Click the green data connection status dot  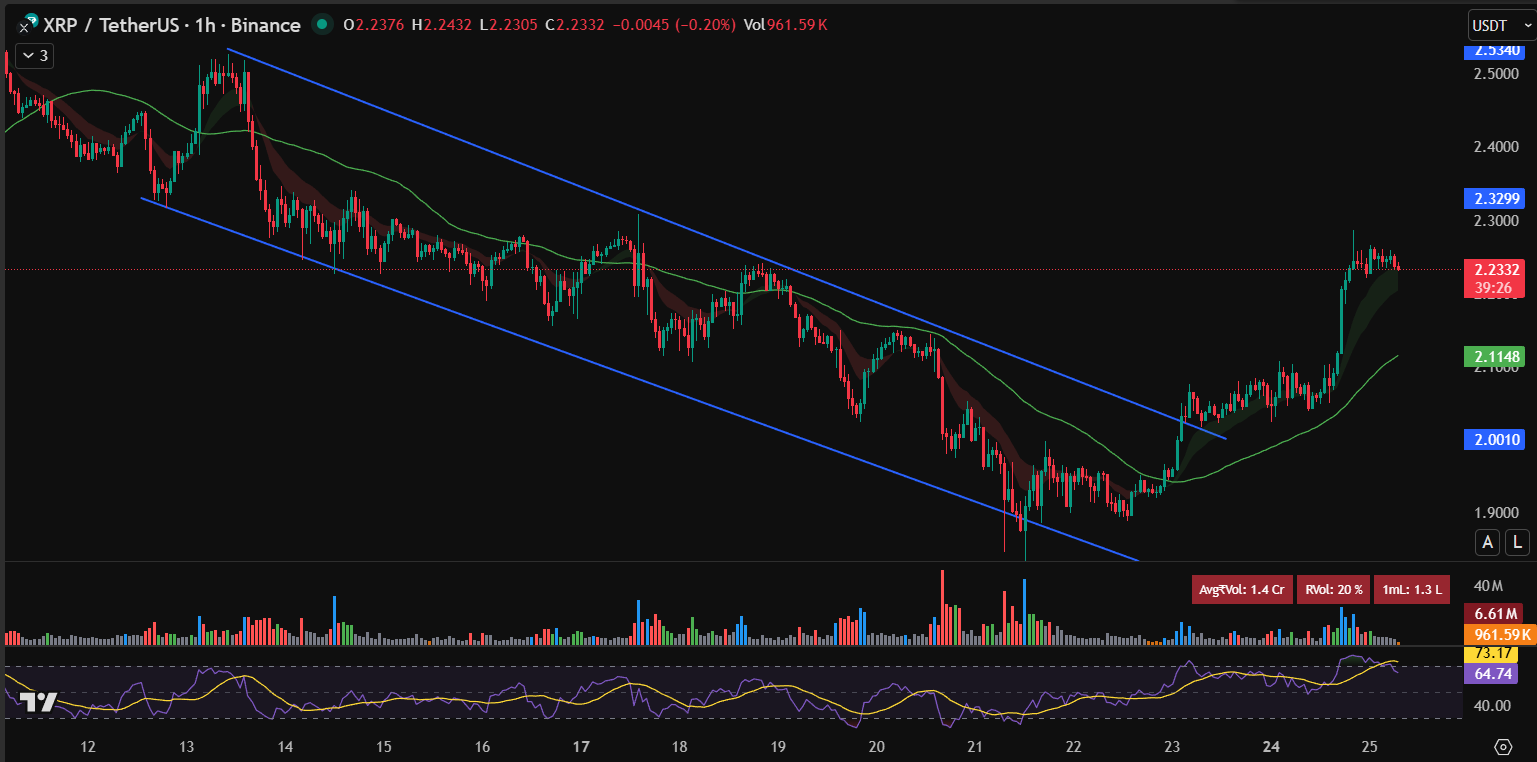coord(320,25)
